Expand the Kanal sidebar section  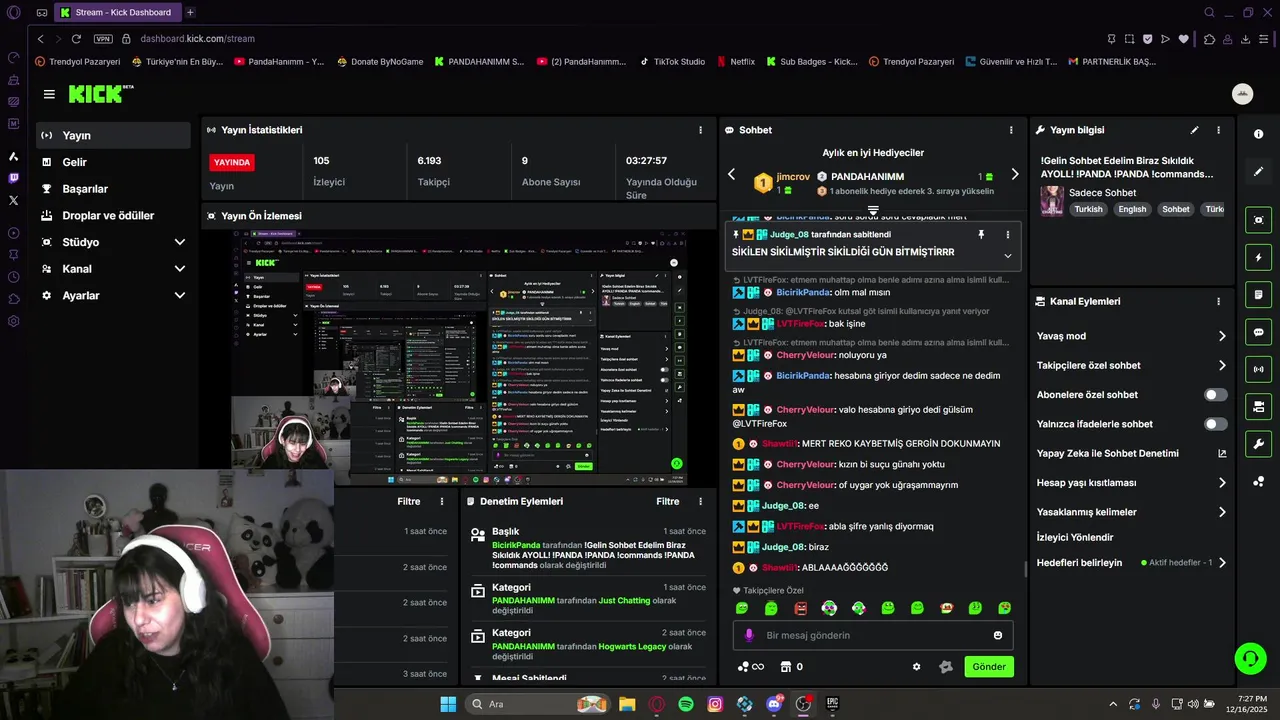[x=180, y=269]
